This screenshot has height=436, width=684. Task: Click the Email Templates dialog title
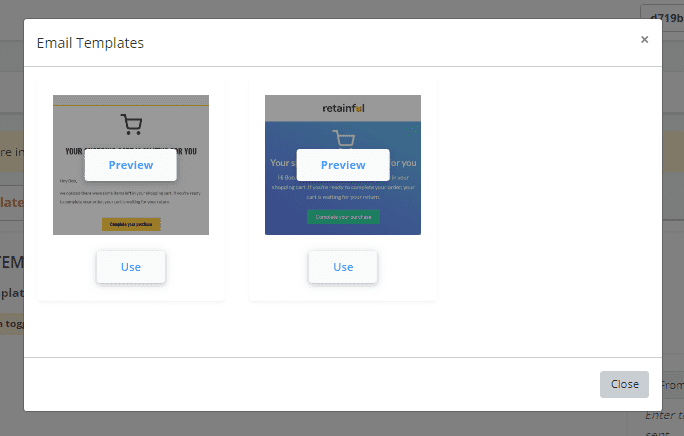[x=90, y=43]
